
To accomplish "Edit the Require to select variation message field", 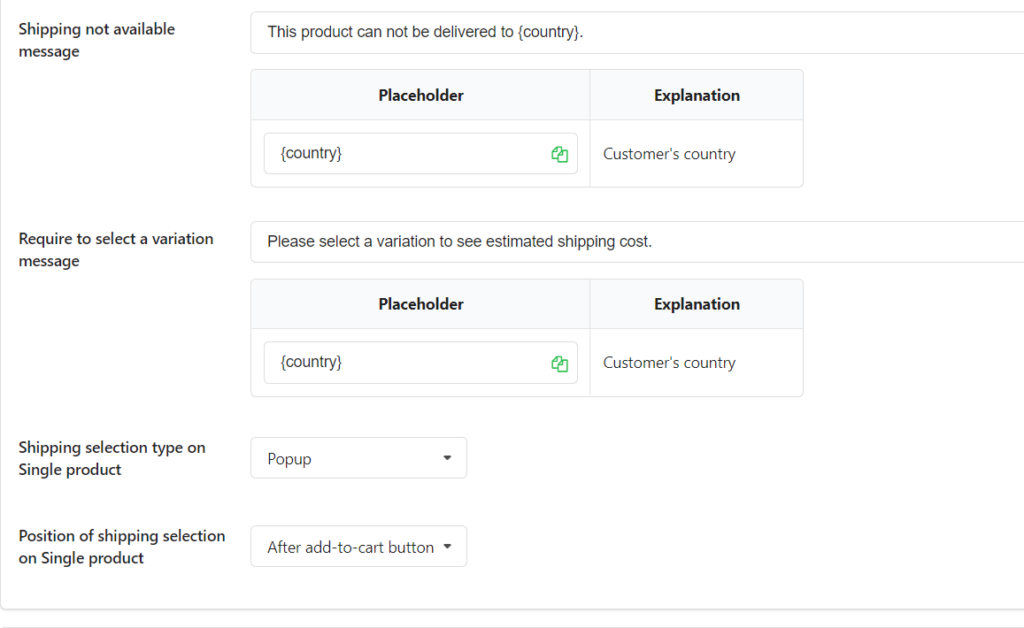I will 637,242.
